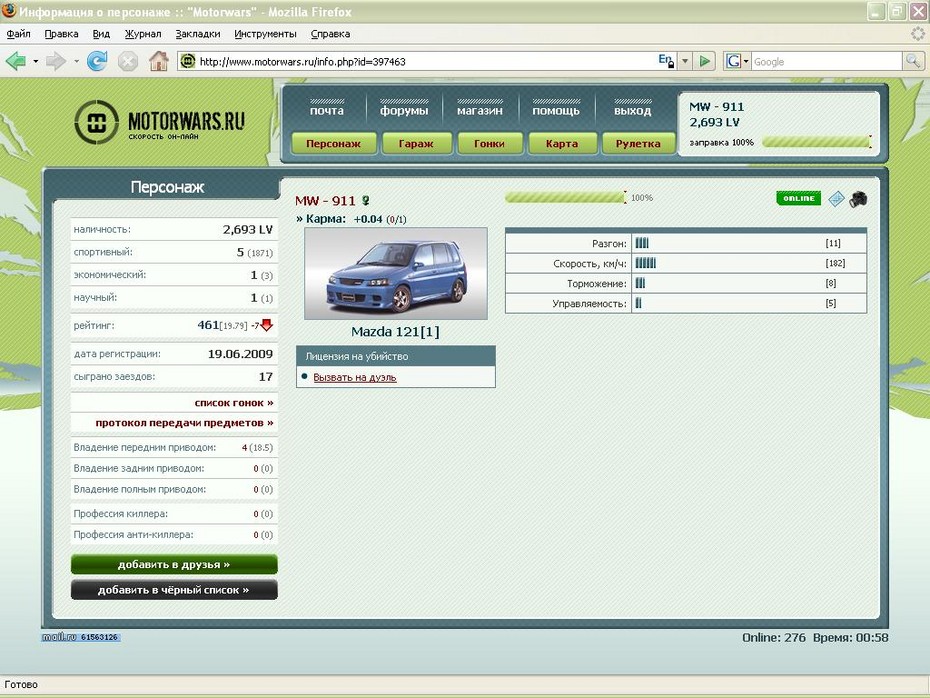The width and height of the screenshot is (930, 698).
Task: Click the Google search engine icon
Action: tap(733, 61)
